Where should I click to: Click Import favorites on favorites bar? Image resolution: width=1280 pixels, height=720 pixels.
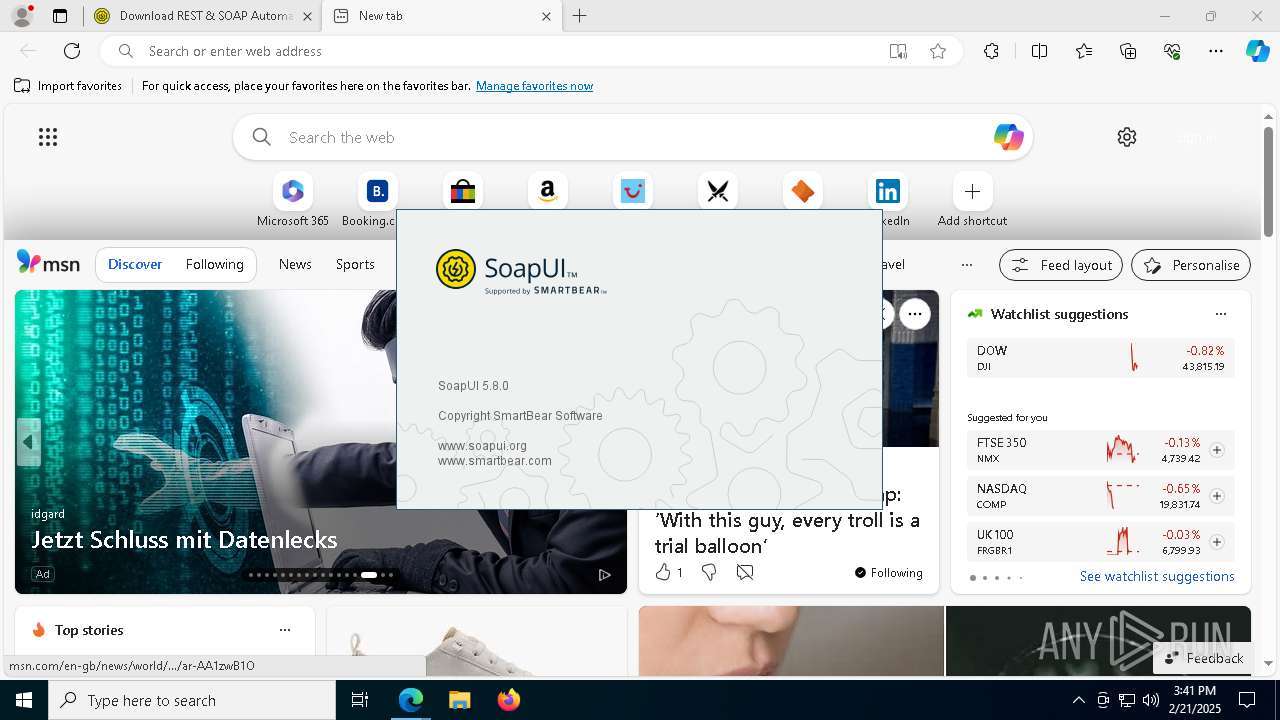coord(68,86)
